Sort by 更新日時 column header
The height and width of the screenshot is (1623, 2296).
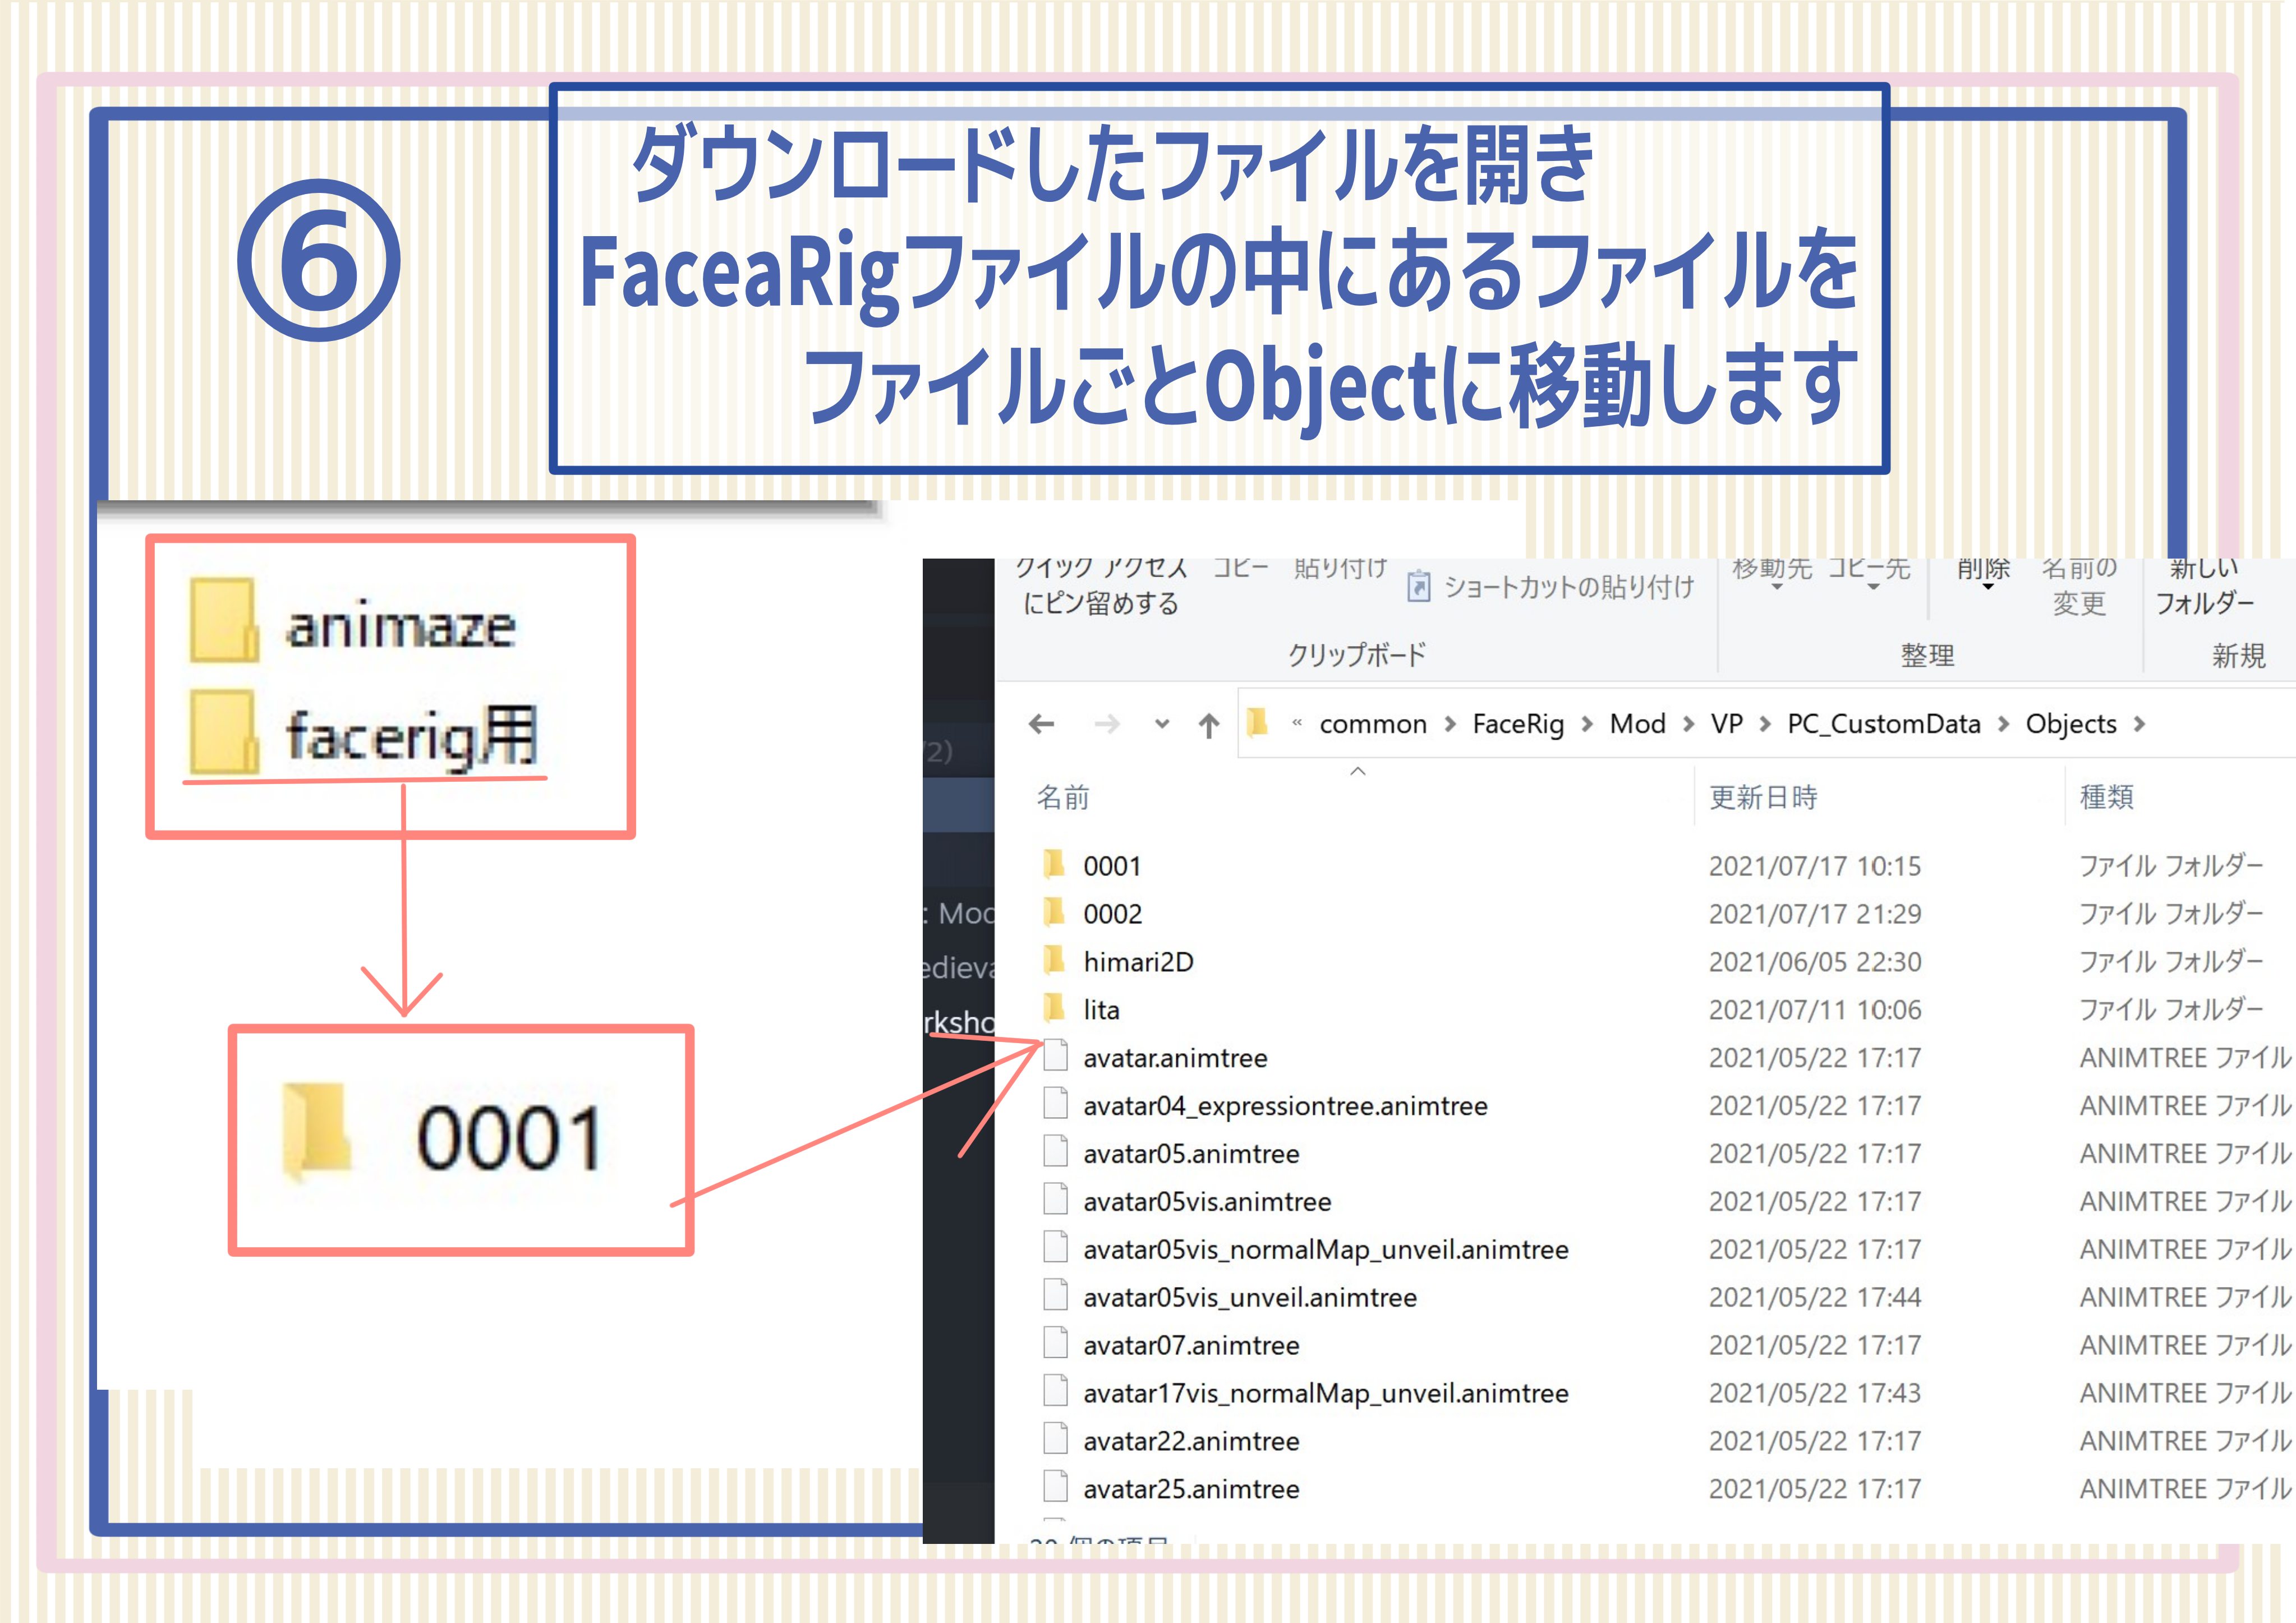[x=1763, y=797]
